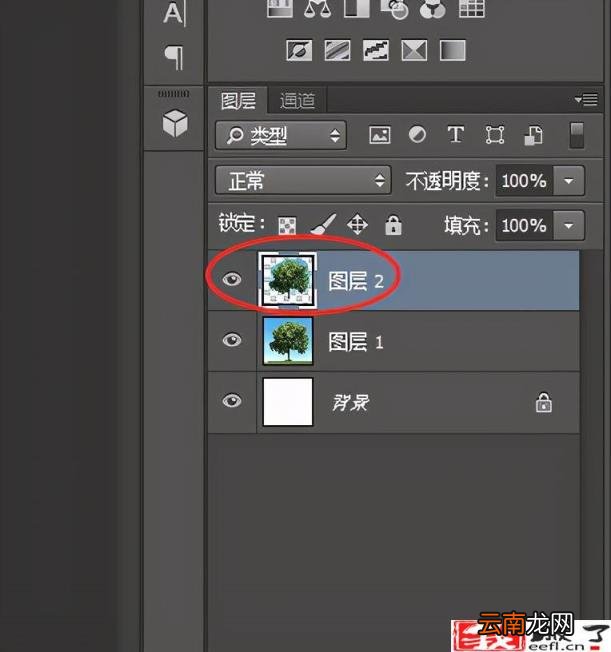Hide layer 图层 1 via eye icon
Image resolution: width=611 pixels, height=652 pixels.
pyautogui.click(x=232, y=340)
